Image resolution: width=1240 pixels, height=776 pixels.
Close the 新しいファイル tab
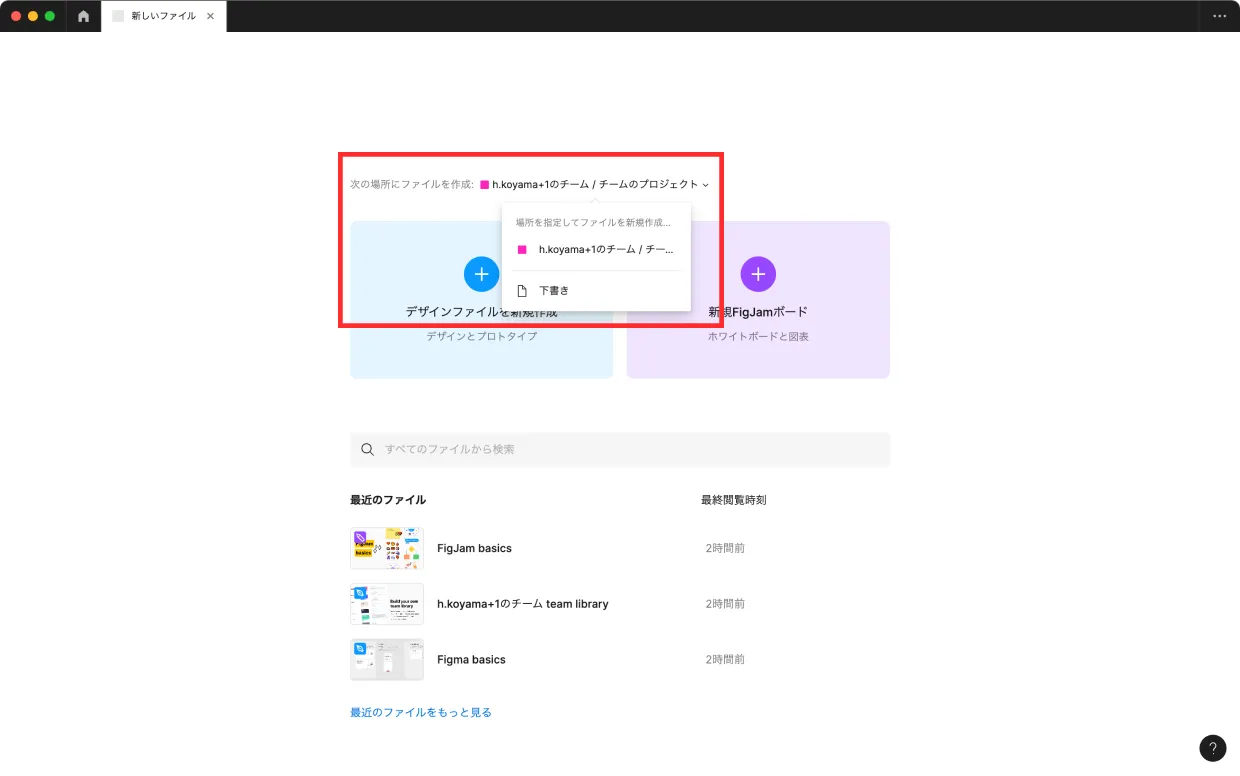[210, 16]
